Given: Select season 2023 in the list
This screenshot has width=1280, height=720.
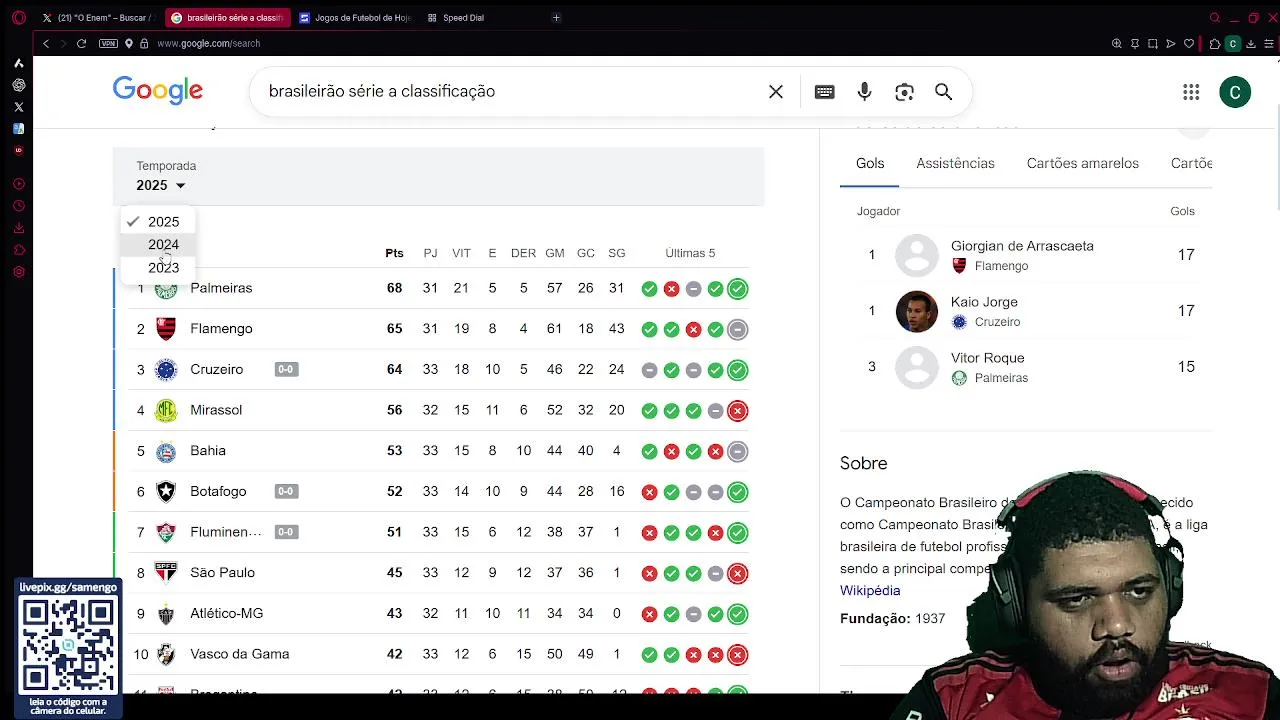Looking at the screenshot, I should pyautogui.click(x=157, y=268).
